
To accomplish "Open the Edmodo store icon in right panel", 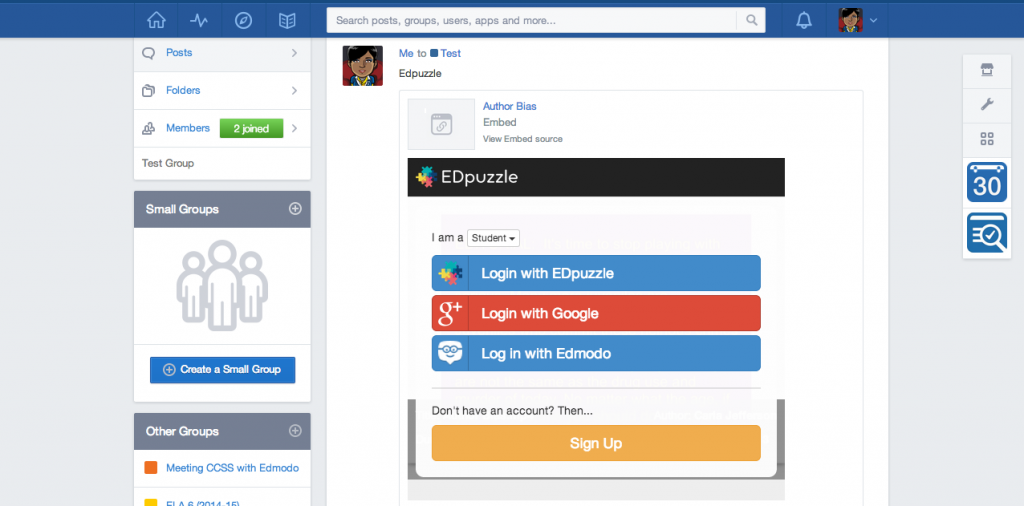I will tap(987, 71).
